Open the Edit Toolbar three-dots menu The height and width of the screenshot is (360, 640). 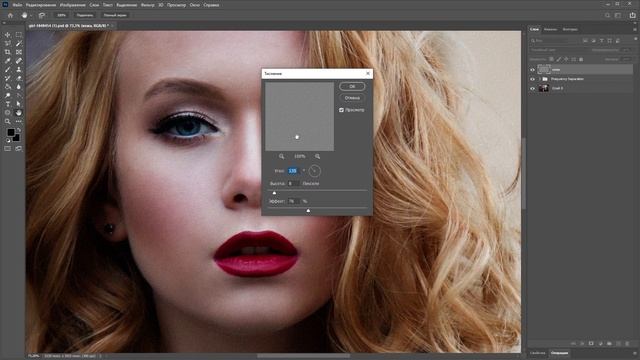pyautogui.click(x=19, y=121)
